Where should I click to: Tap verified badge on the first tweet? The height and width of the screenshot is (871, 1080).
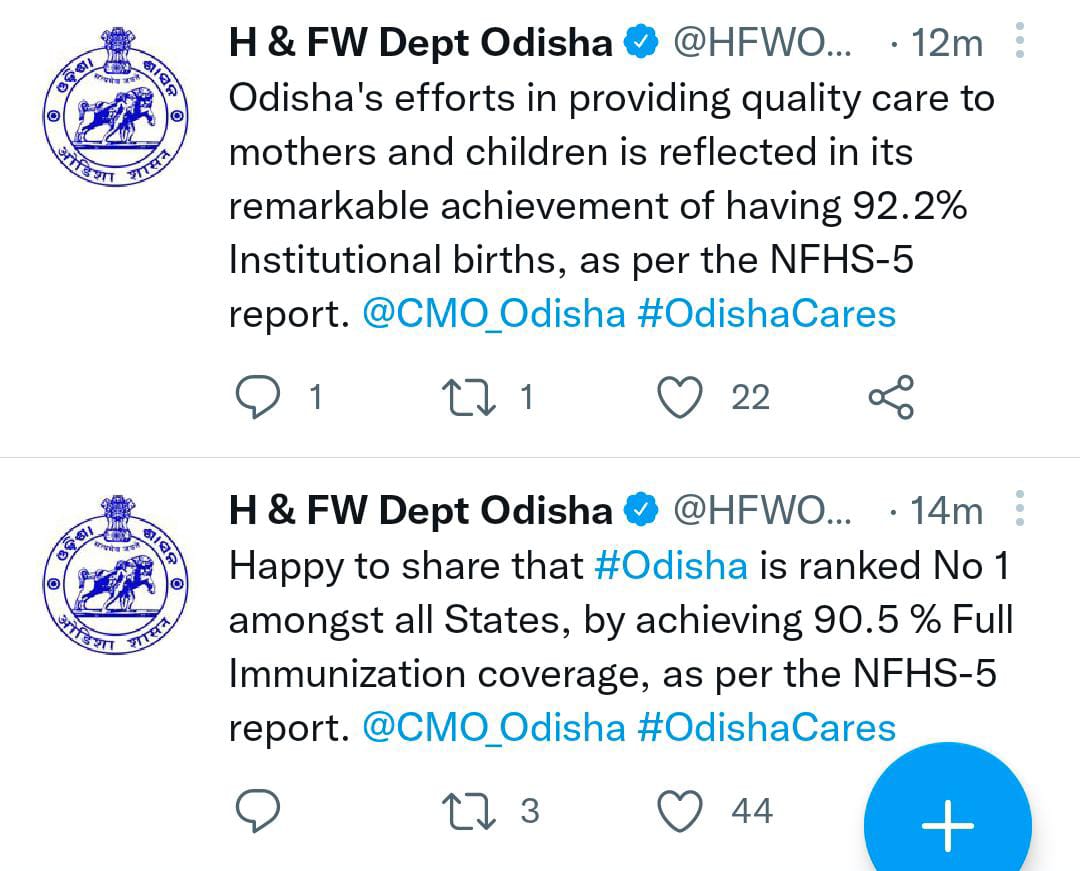(x=641, y=42)
